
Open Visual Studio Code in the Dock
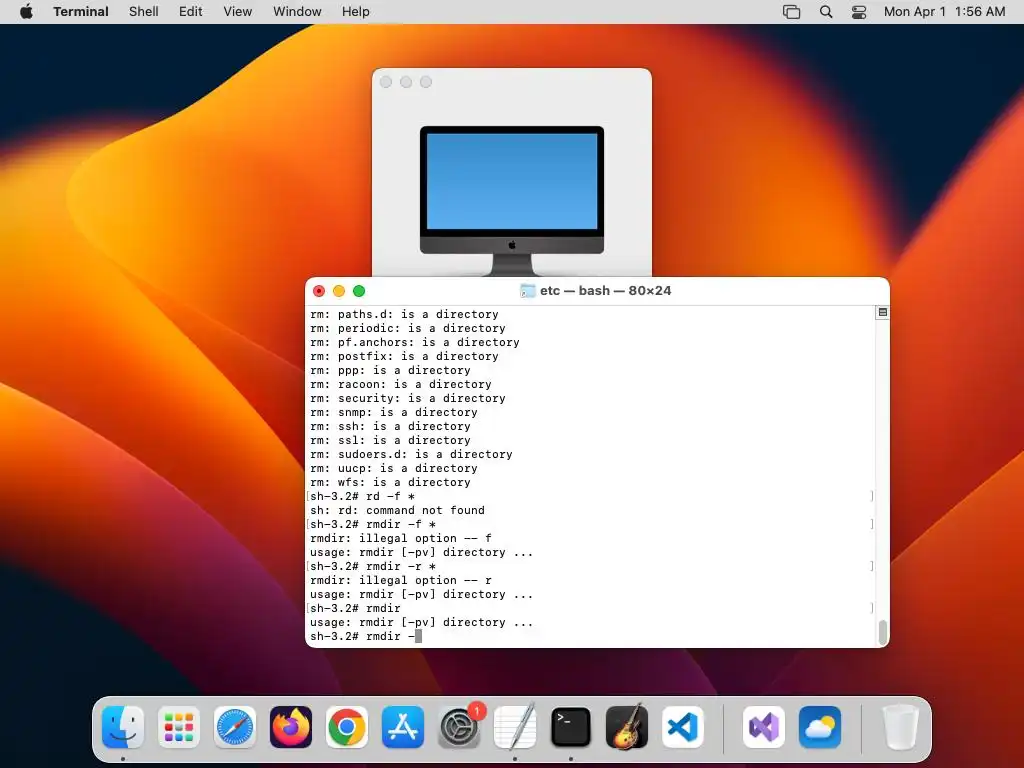683,727
